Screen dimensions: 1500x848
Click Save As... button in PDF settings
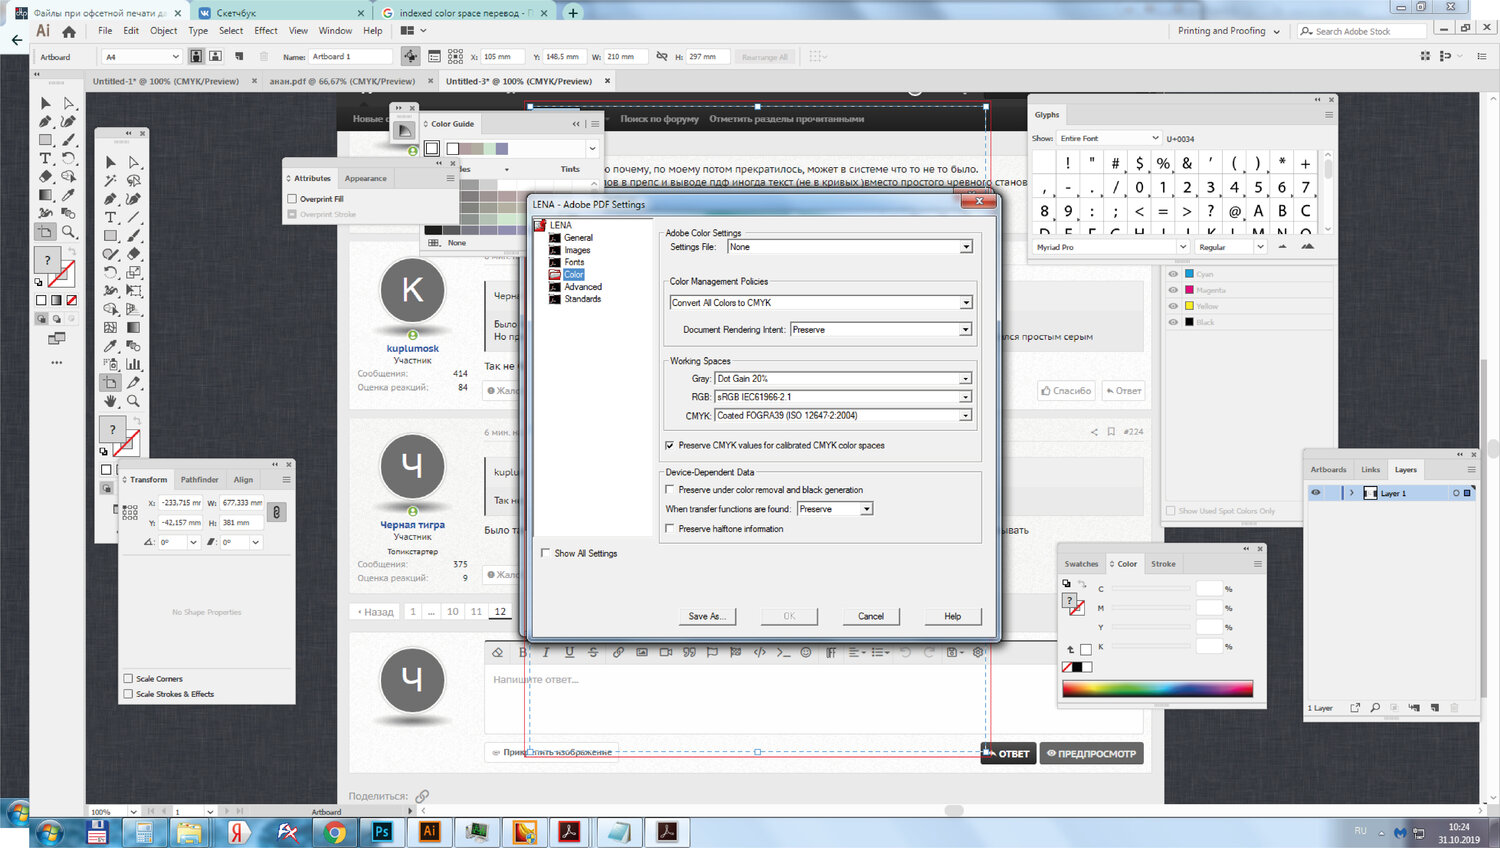pos(707,616)
